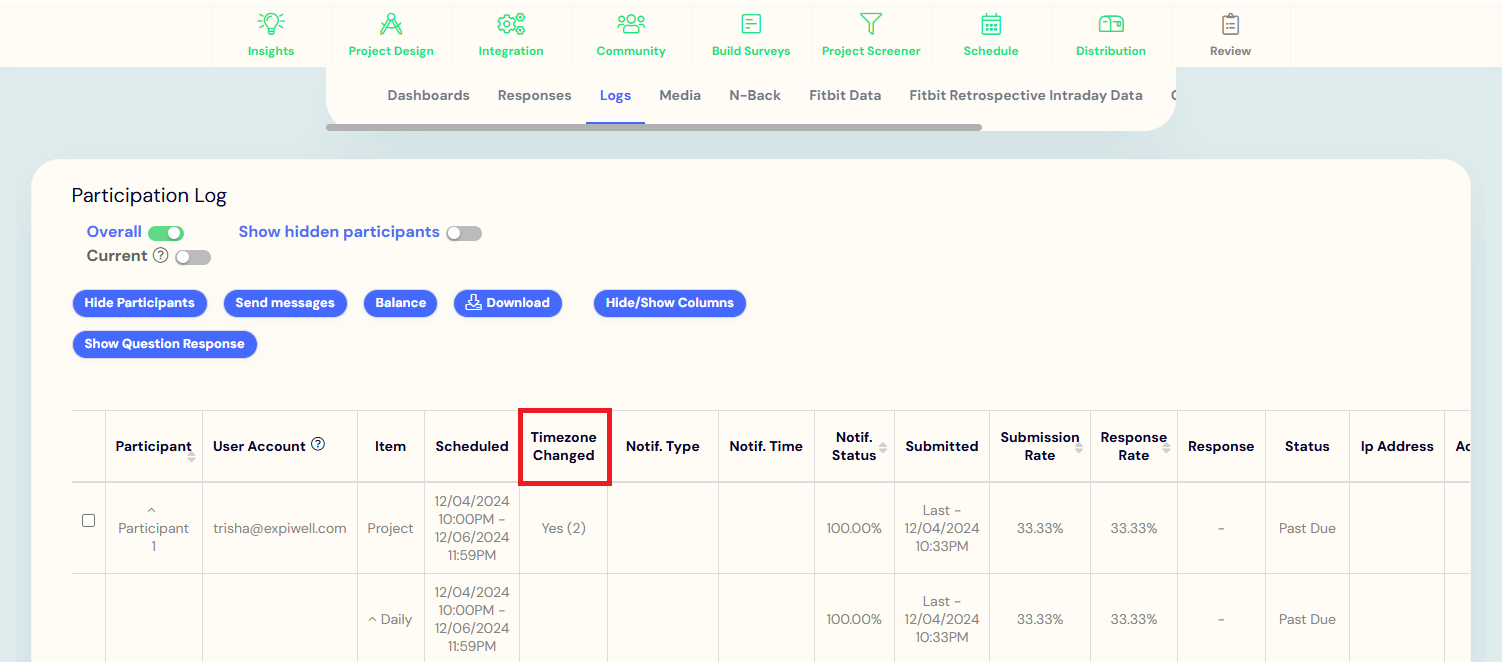Select the Logs tab

[615, 96]
